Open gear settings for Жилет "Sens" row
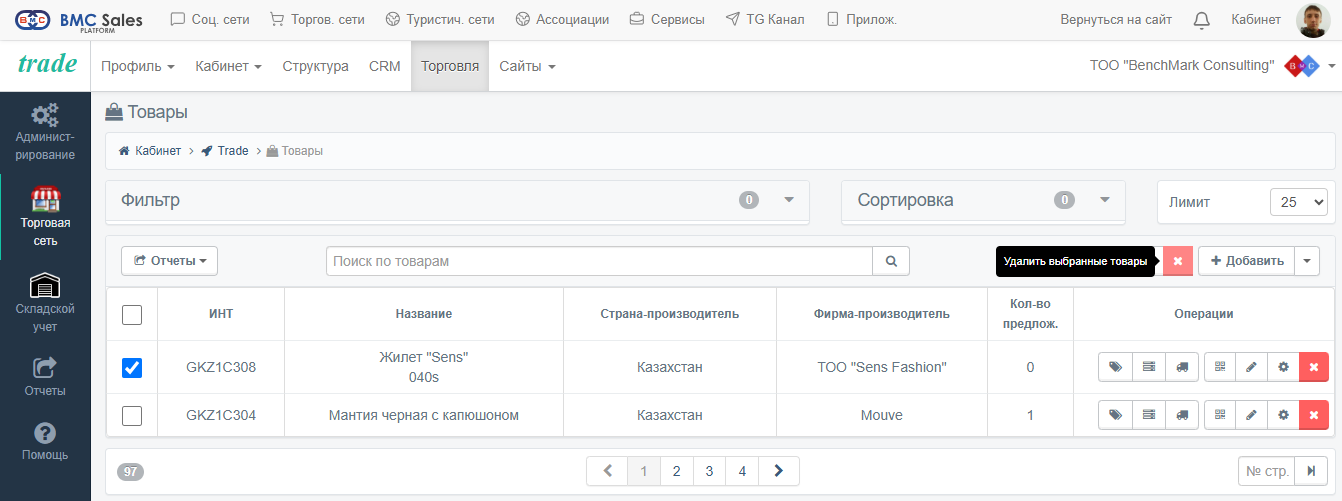Image resolution: width=1342 pixels, height=501 pixels. 1284,367
